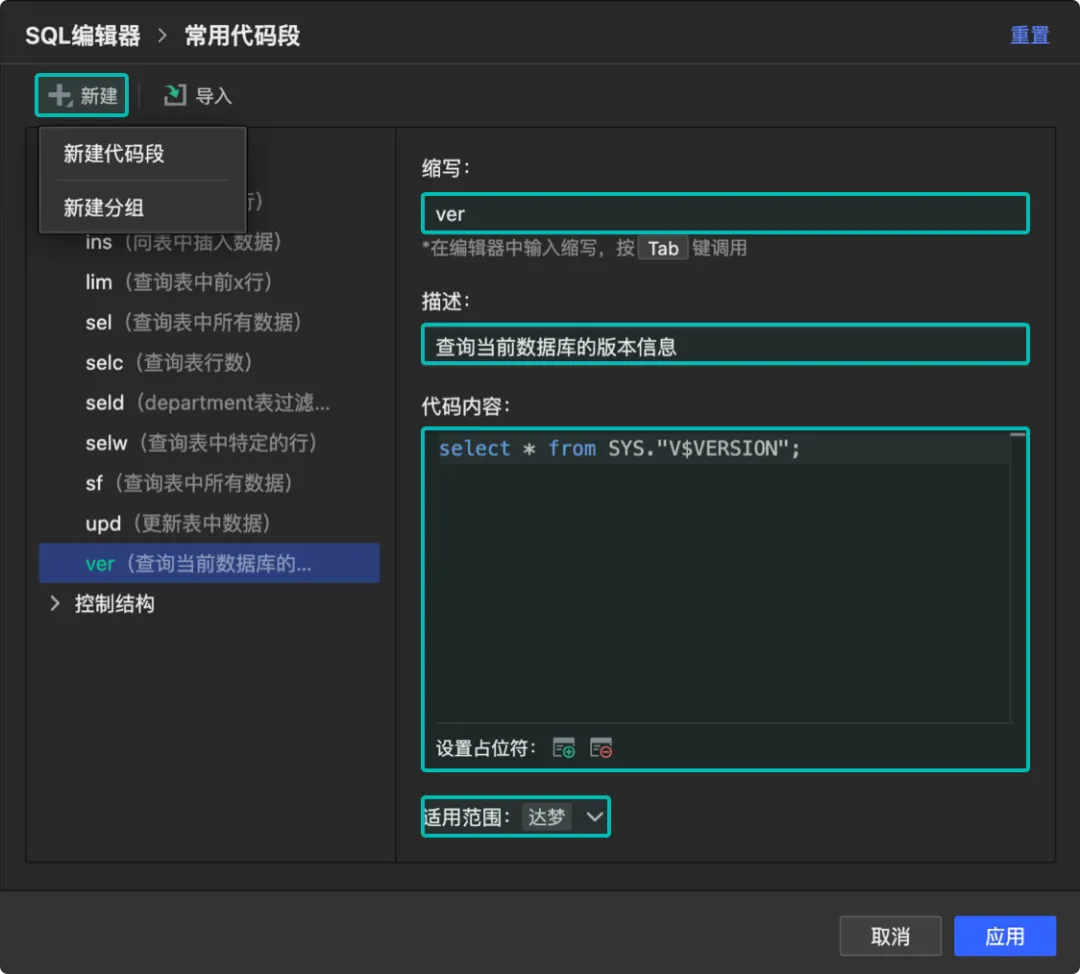1080x974 pixels.
Task: Click the 达梦 scope tag
Action: tap(547, 818)
